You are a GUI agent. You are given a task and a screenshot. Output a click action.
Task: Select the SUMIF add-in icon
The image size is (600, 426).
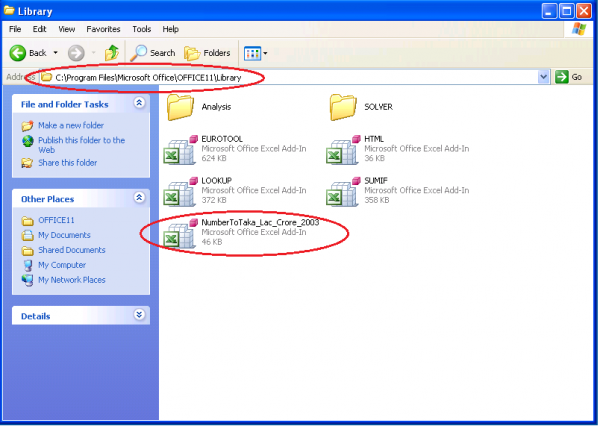click(x=343, y=191)
